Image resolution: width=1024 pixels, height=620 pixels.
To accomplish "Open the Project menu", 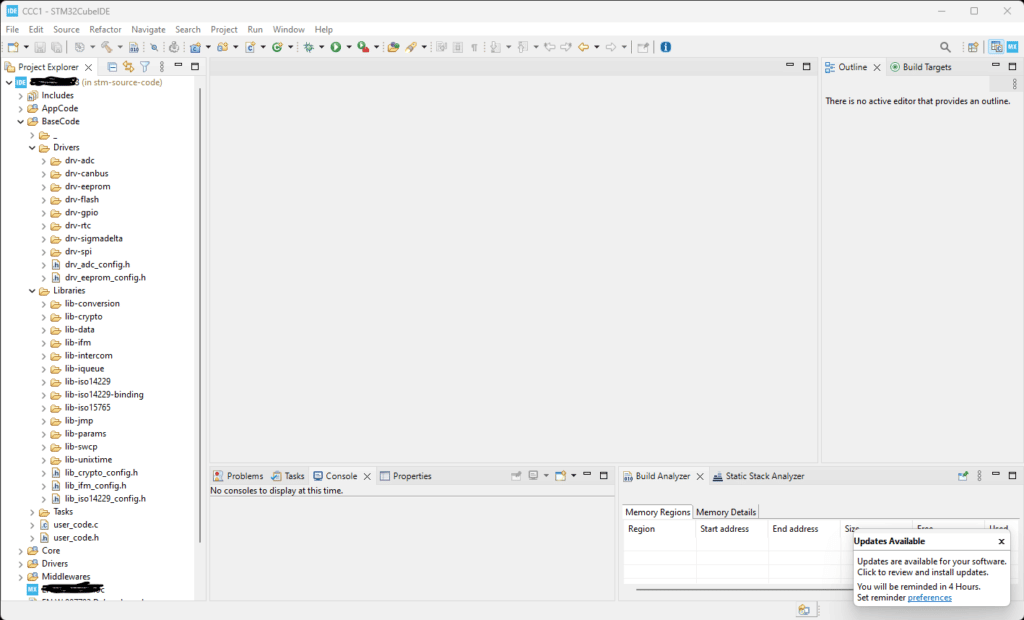I will tap(224, 29).
